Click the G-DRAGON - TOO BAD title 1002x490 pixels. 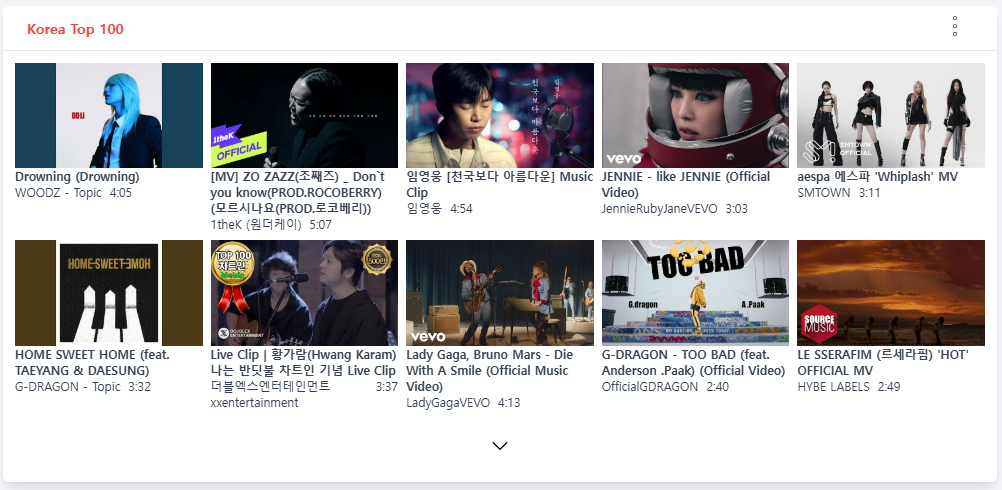click(693, 362)
